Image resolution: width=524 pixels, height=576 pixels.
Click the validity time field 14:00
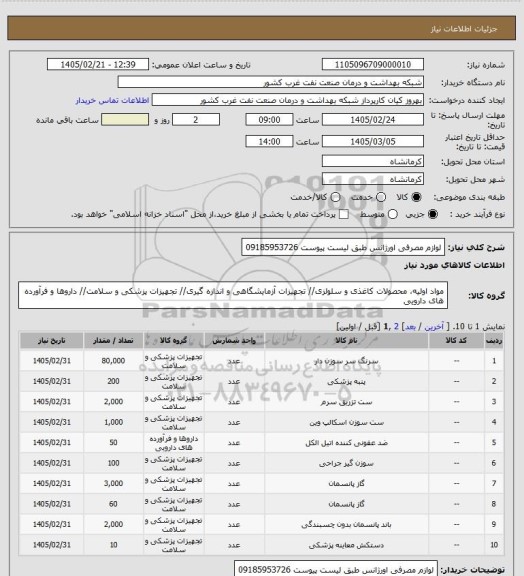click(269, 141)
